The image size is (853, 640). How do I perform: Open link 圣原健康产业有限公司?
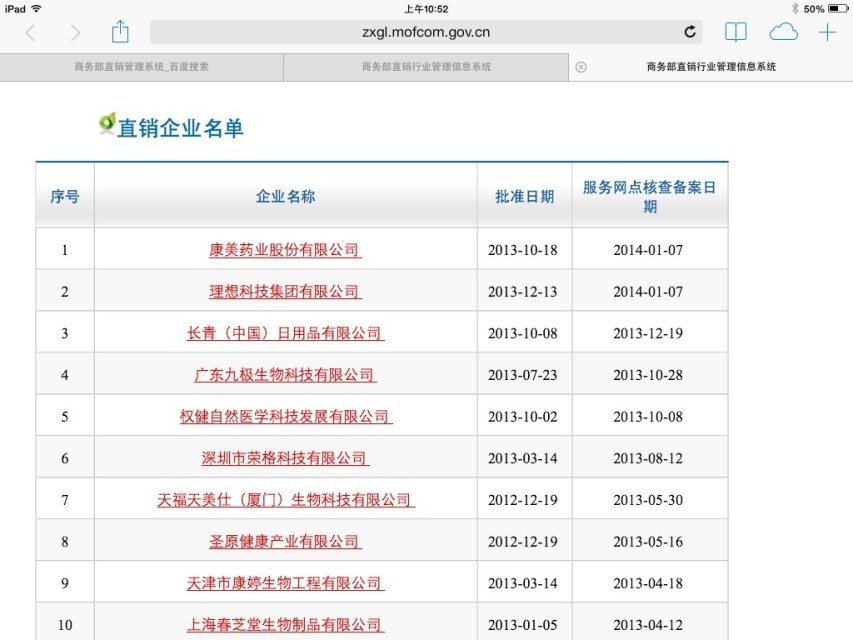pyautogui.click(x=285, y=541)
